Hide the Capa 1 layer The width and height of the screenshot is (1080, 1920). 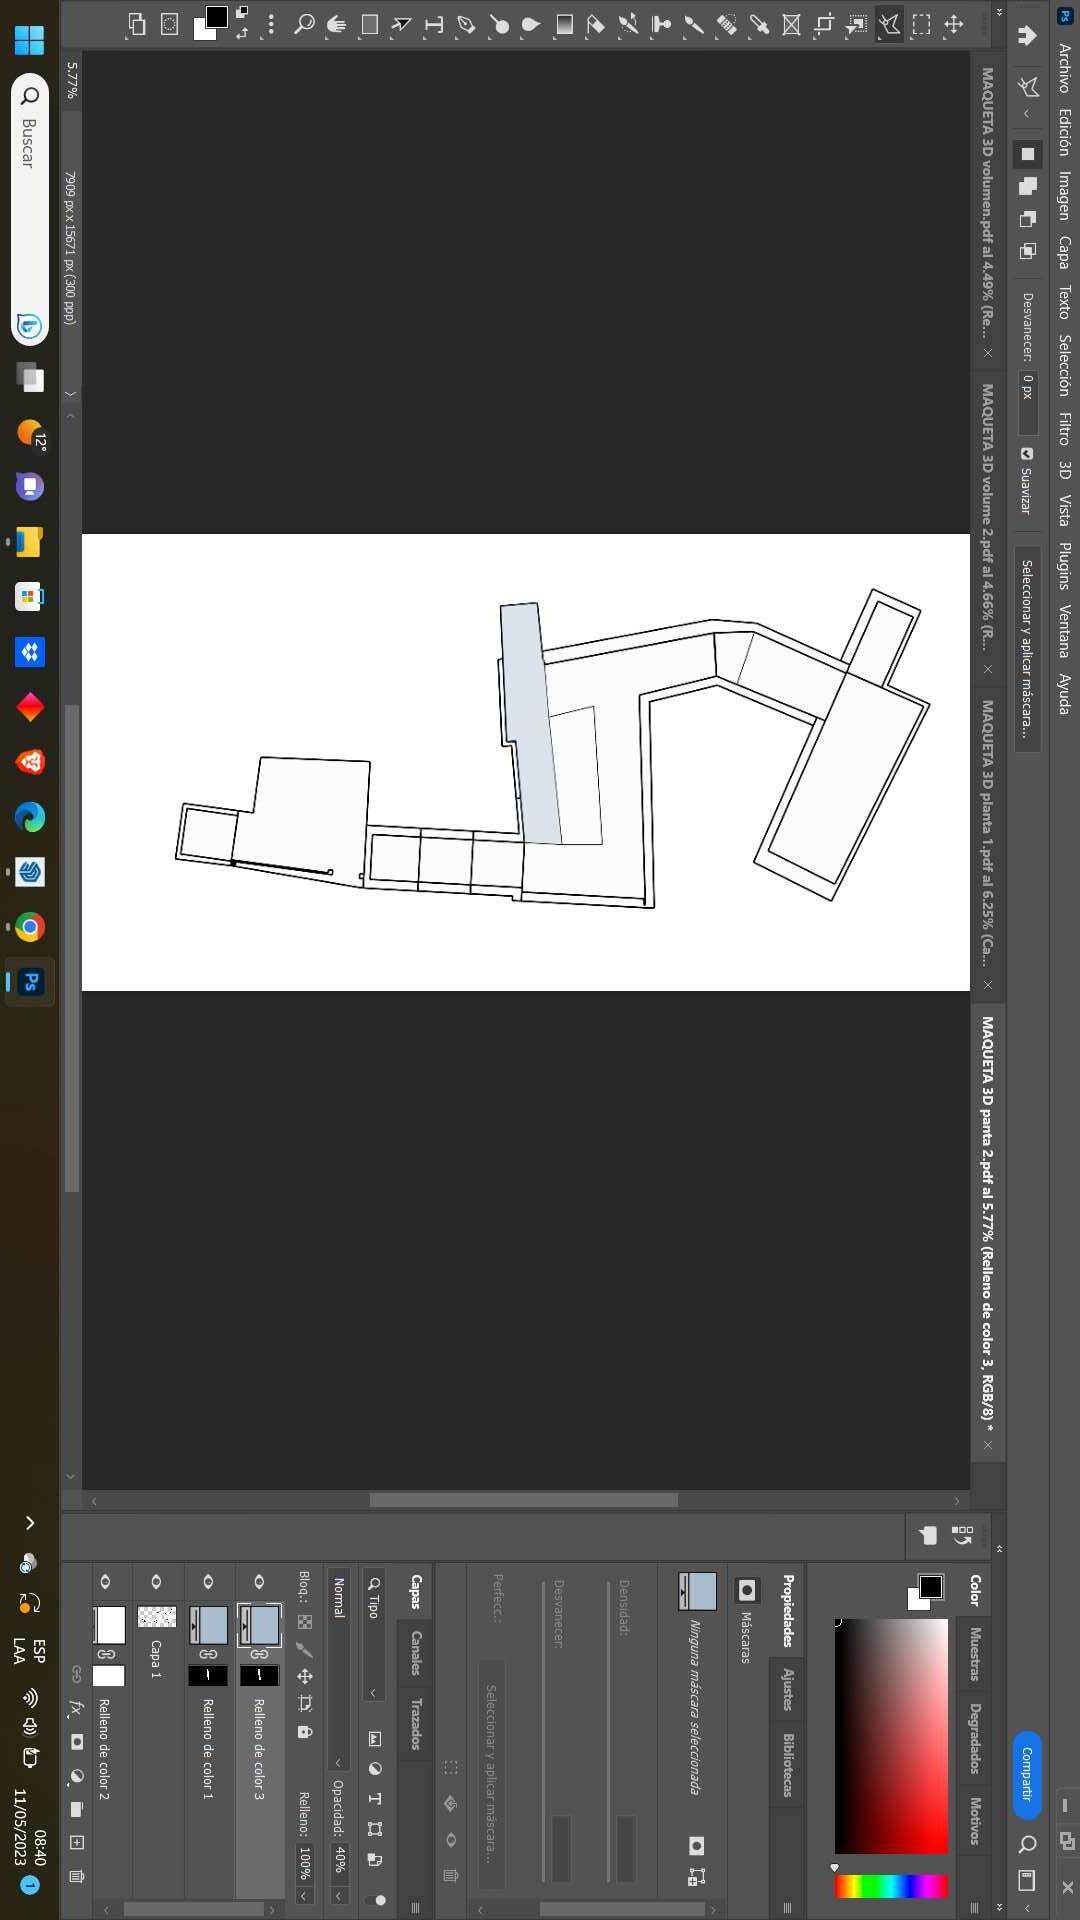156,1581
